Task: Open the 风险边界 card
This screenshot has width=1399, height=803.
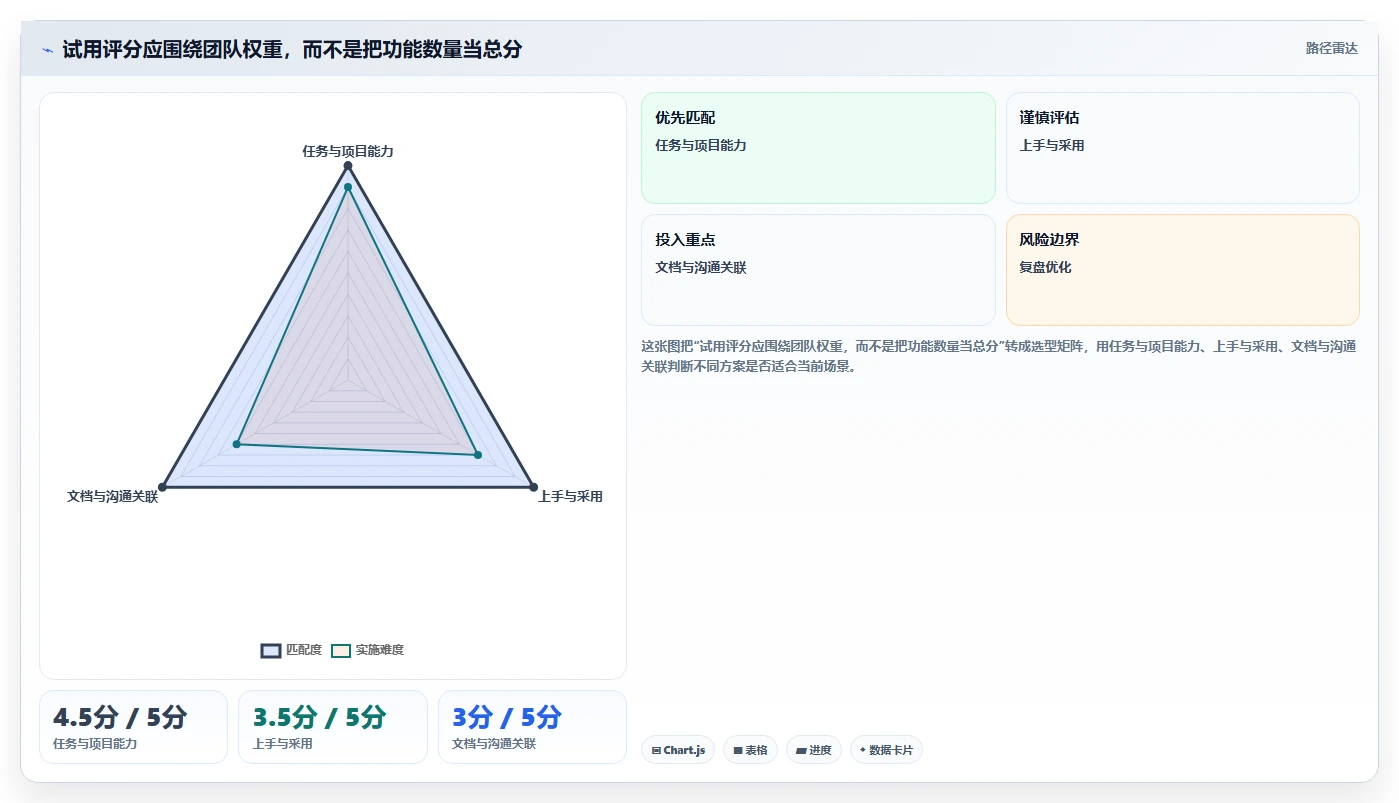Action: 1182,270
